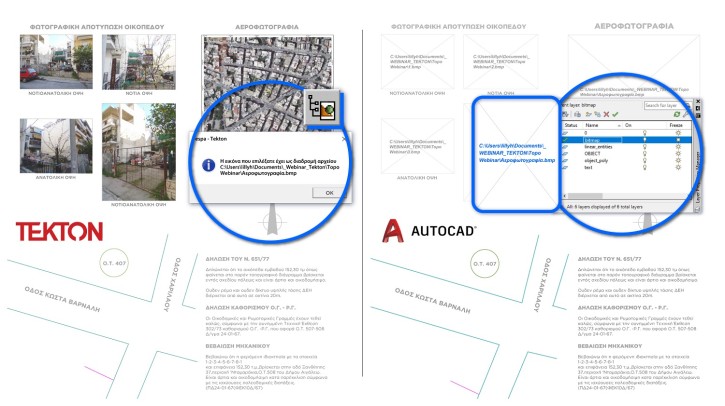The height and width of the screenshot is (406, 725).
Task: Click the green refresh icon in layer panel
Action: click(677, 114)
